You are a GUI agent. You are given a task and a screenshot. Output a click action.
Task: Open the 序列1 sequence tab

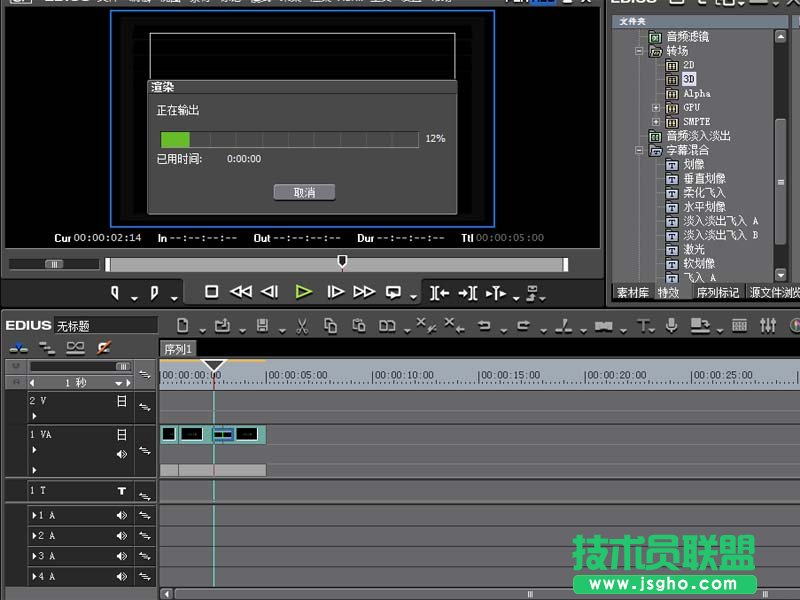click(x=176, y=348)
